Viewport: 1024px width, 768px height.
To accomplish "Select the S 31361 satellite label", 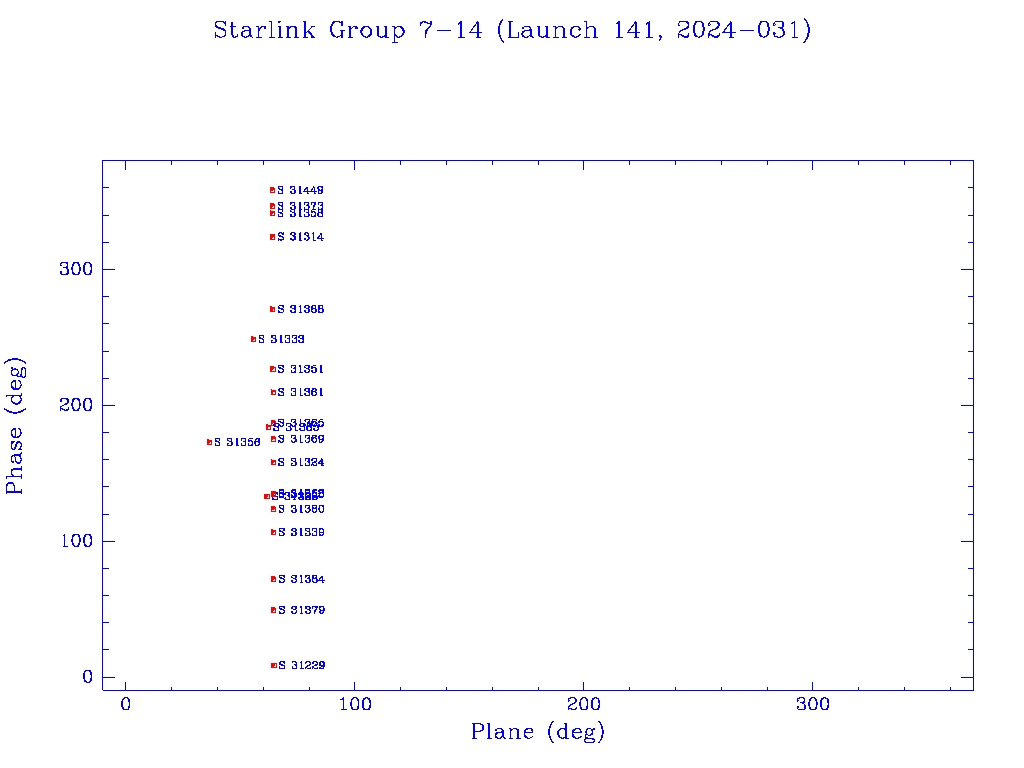I will [x=300, y=392].
